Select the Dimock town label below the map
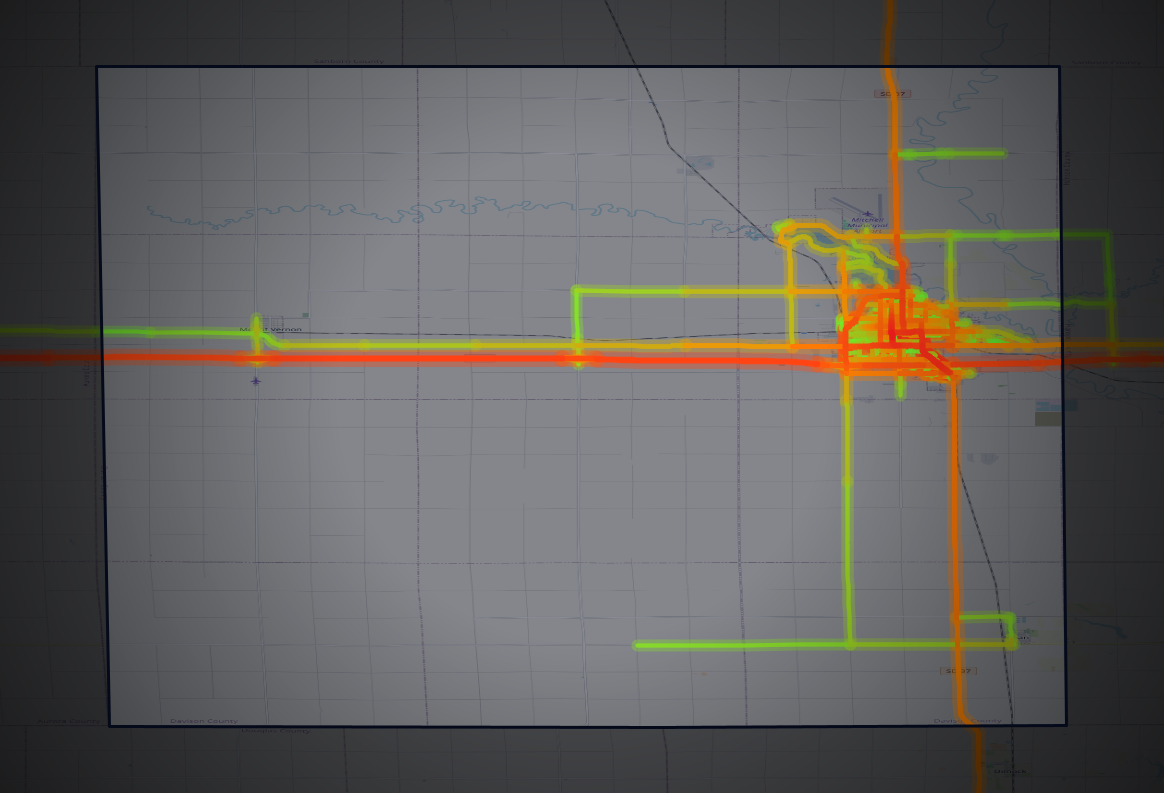1164x793 pixels. click(1010, 771)
